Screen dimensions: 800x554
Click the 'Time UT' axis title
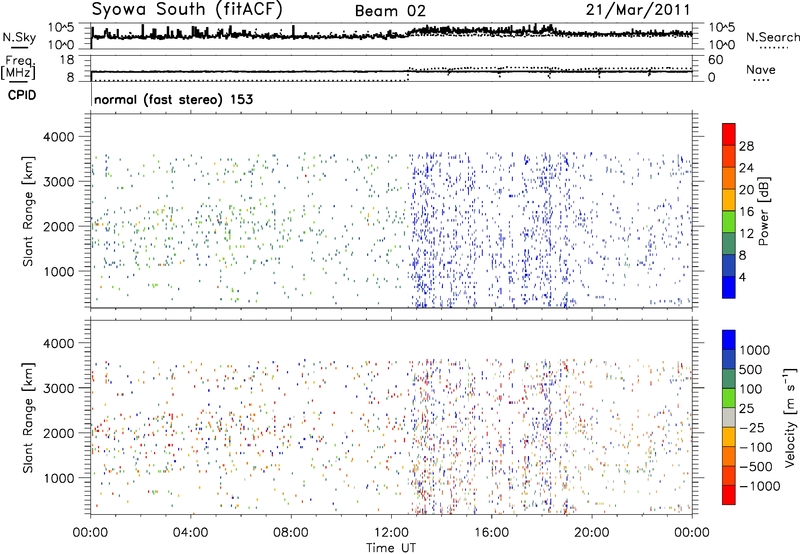[391, 548]
